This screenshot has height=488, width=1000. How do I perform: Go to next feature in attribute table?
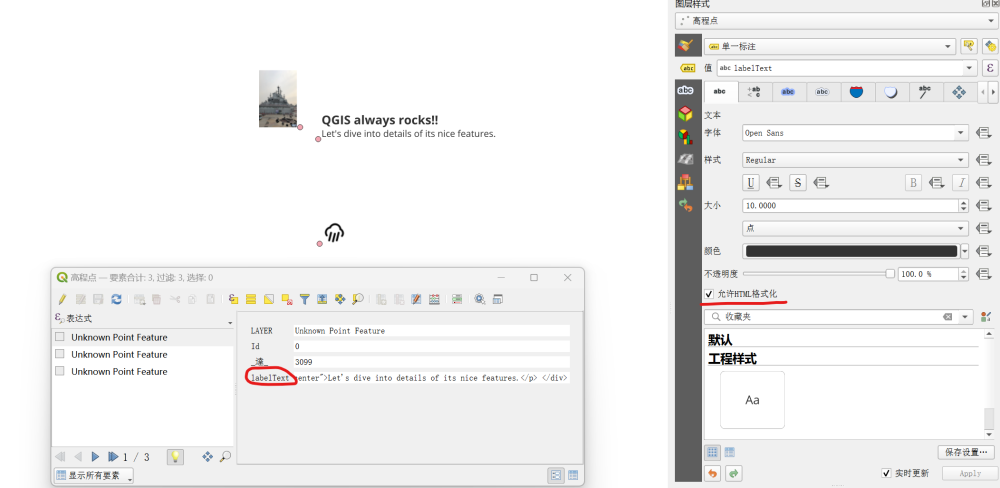click(96, 457)
